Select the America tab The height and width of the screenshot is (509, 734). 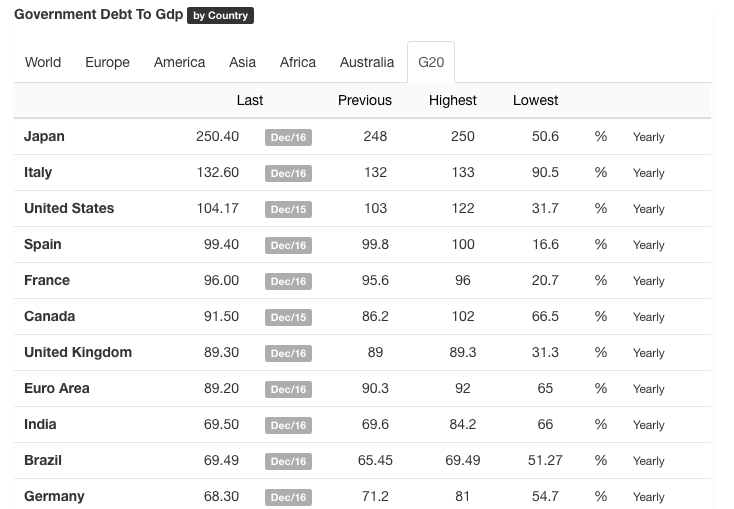pos(179,62)
